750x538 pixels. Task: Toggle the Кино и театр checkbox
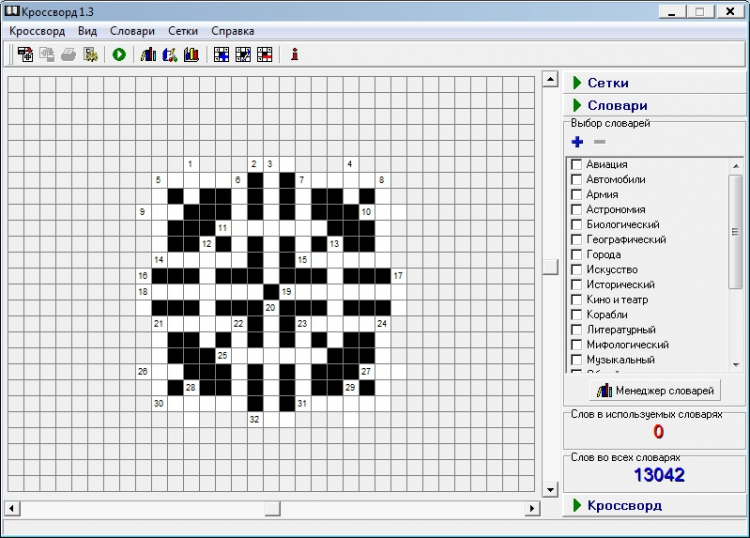577,300
